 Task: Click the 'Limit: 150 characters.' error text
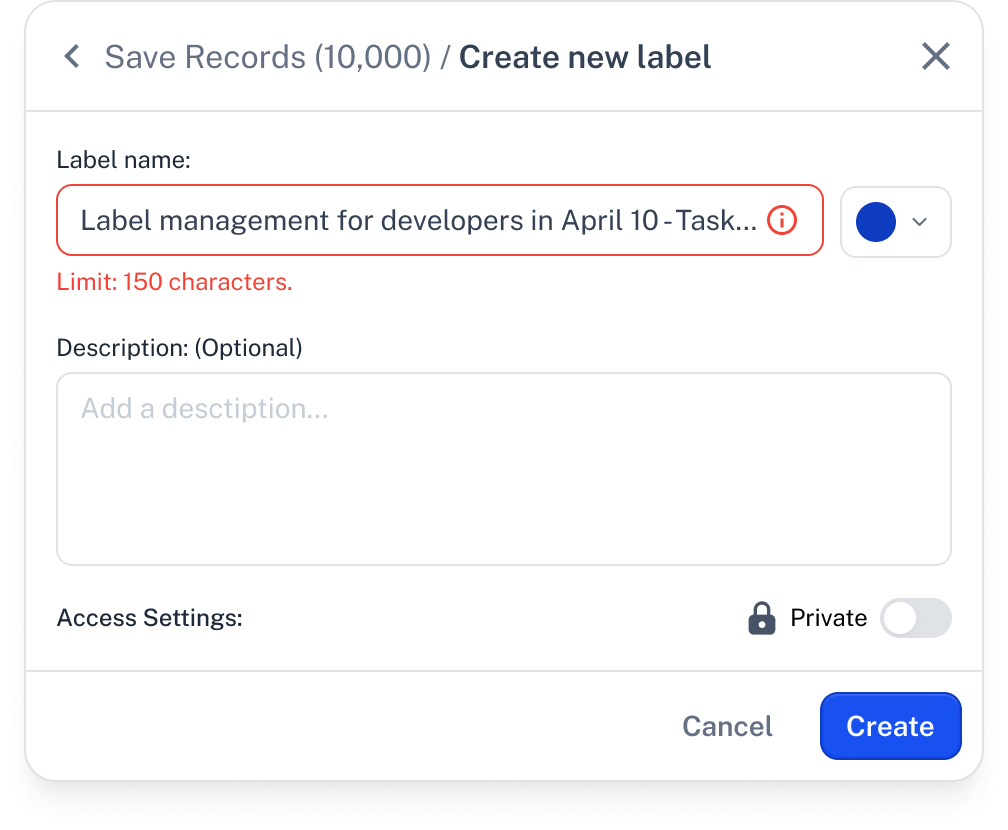pyautogui.click(x=174, y=282)
